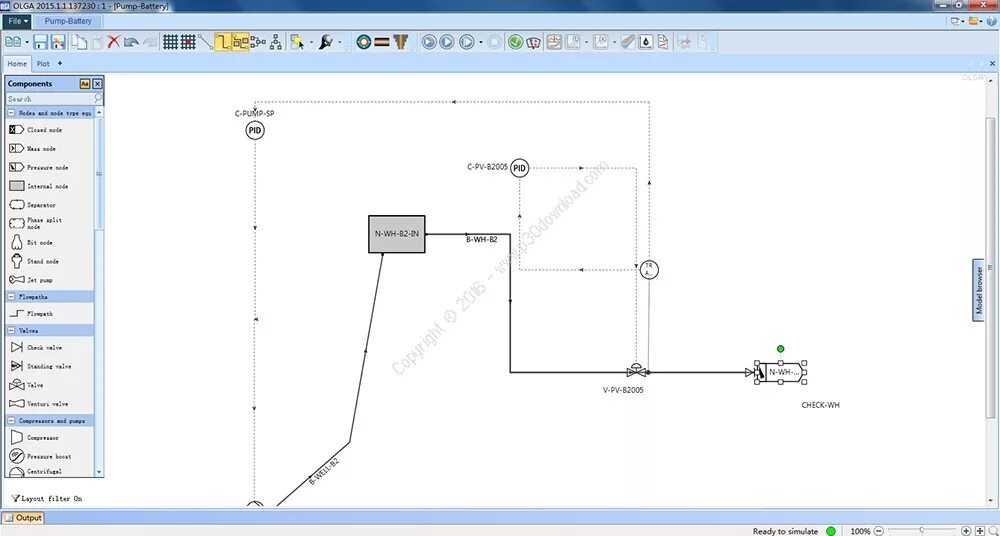Click the fluid droplet icon
Image resolution: width=1000 pixels, height=536 pixels.
tap(645, 42)
